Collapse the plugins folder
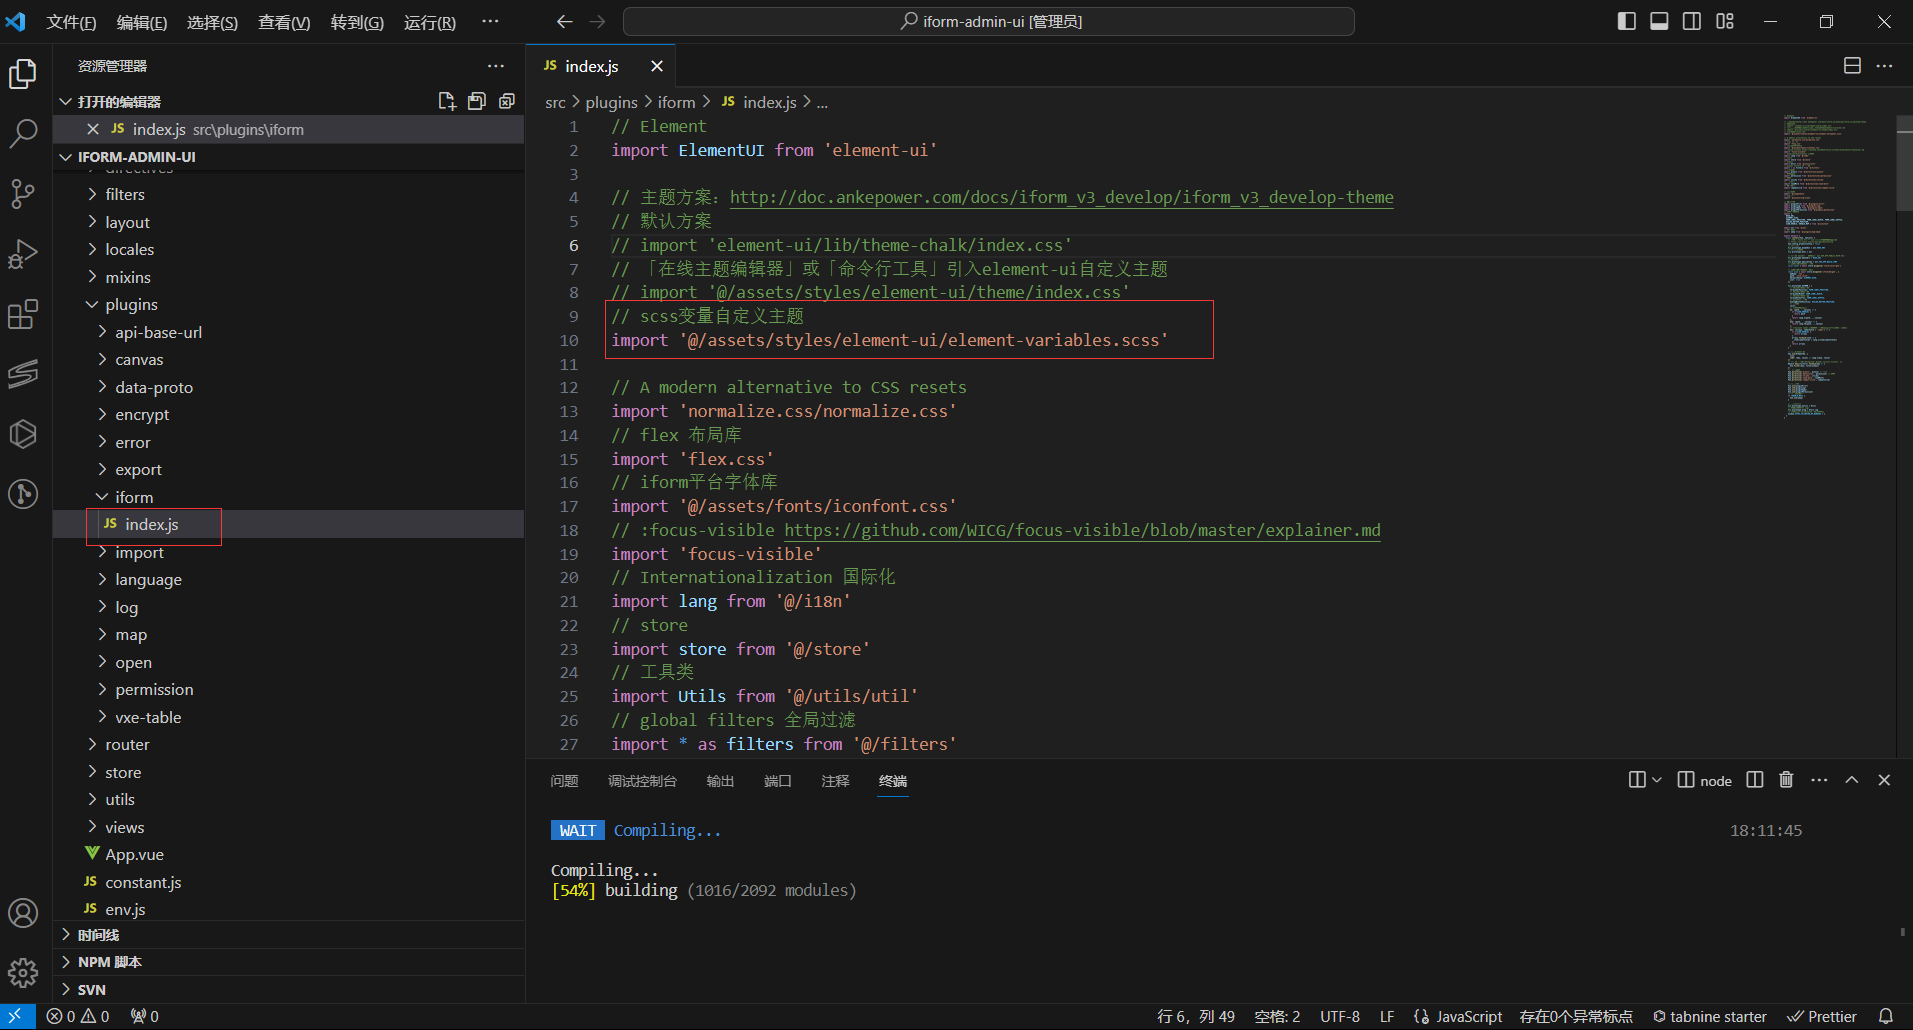Screen dimensions: 1913x1030 tap(131, 305)
